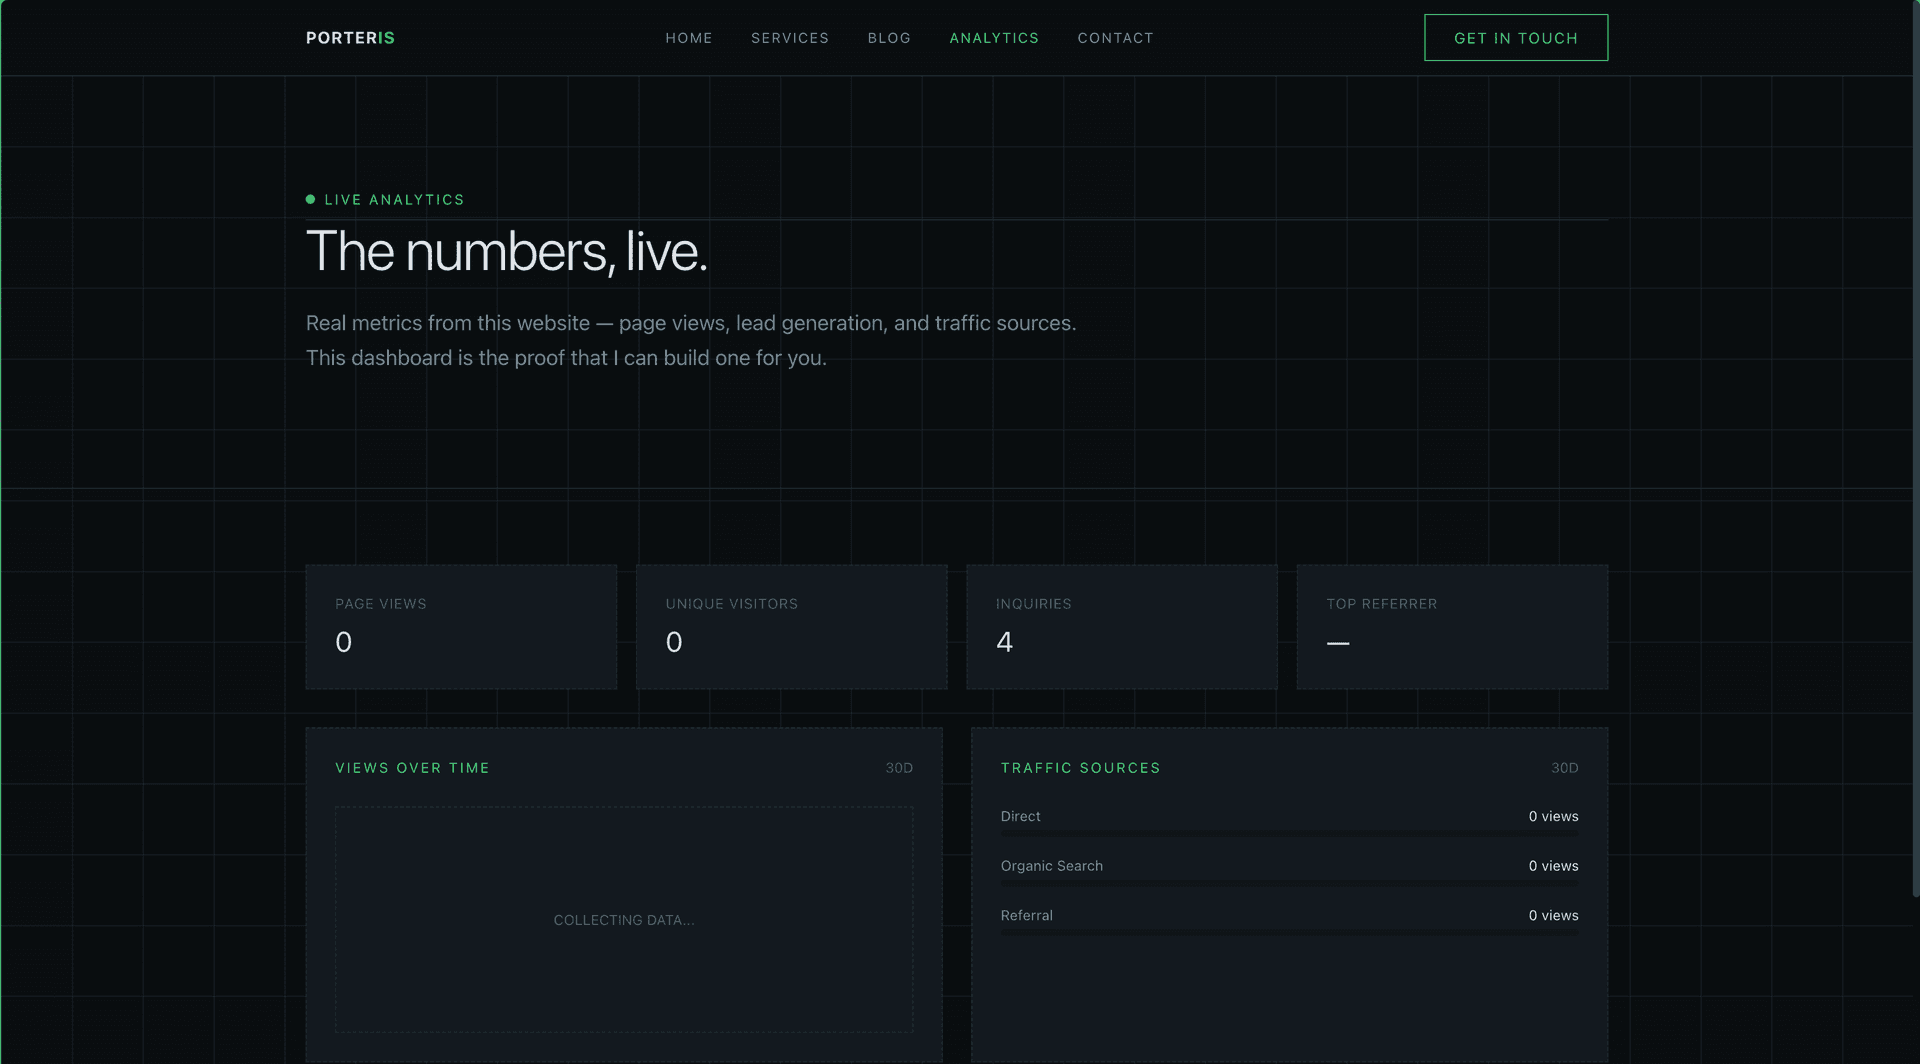This screenshot has width=1920, height=1064.
Task: Click the Top Referrer card
Action: pyautogui.click(x=1452, y=626)
